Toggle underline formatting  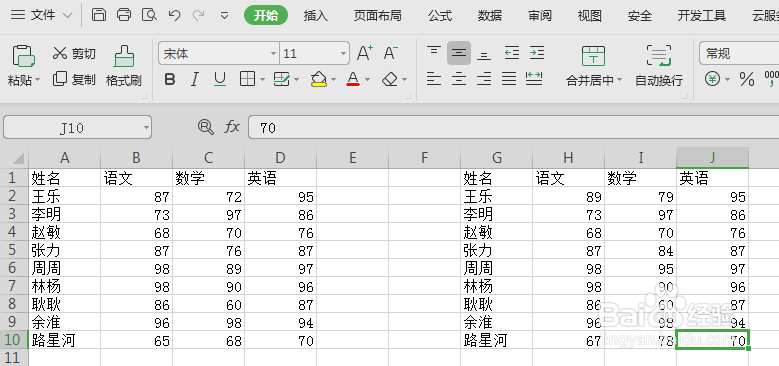click(x=220, y=79)
